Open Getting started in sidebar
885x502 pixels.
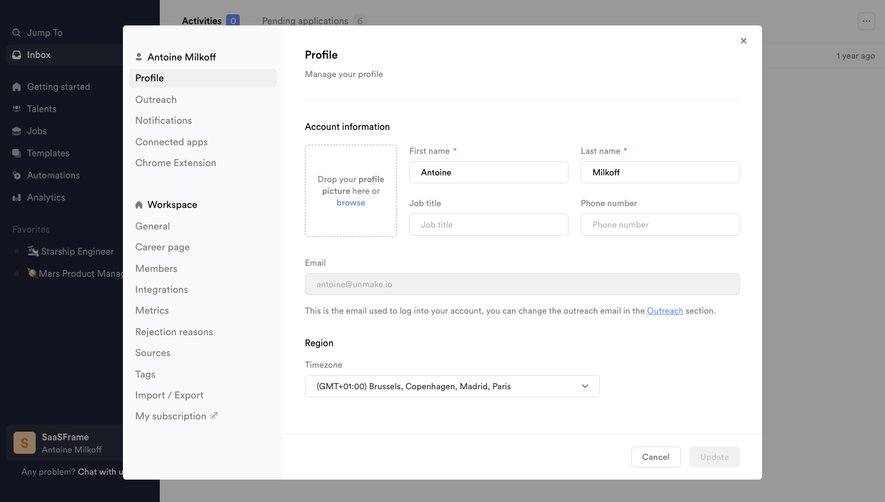(58, 86)
